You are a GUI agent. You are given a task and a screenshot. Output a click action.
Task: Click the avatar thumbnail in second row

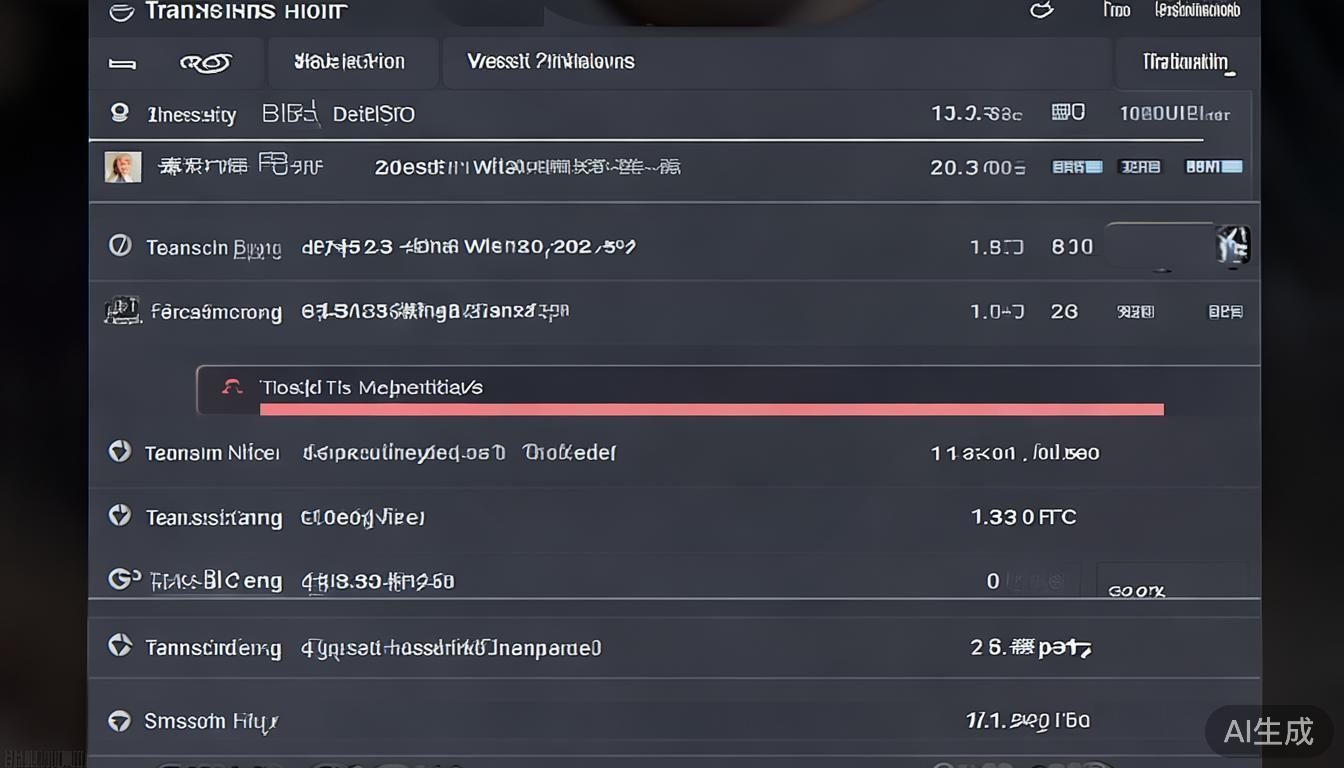pyautogui.click(x=122, y=167)
